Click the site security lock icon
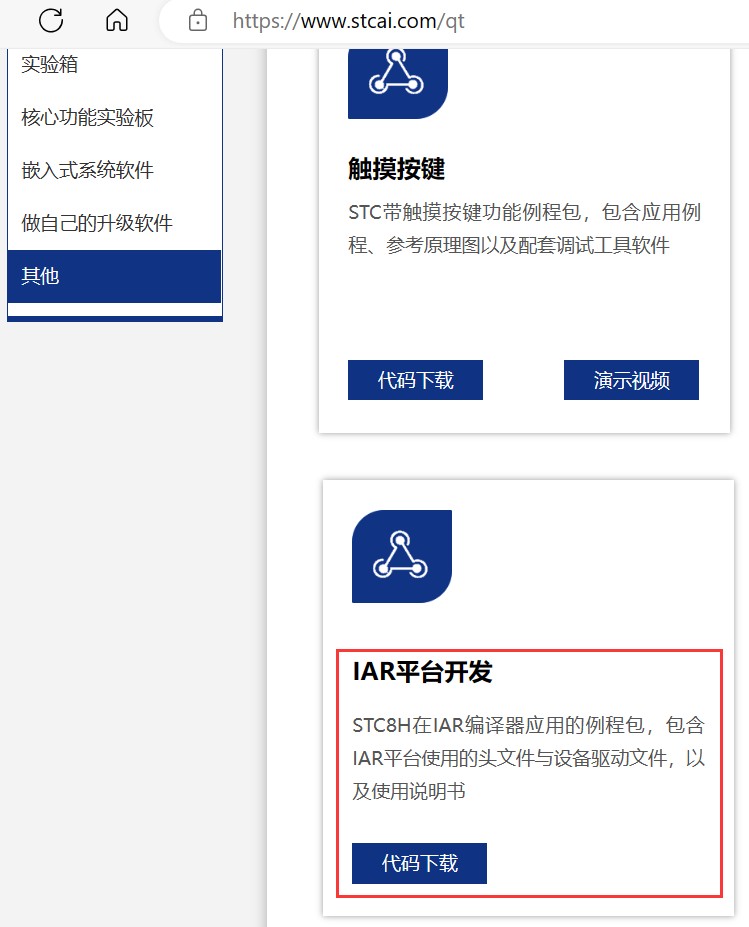The height and width of the screenshot is (927, 749). point(197,21)
